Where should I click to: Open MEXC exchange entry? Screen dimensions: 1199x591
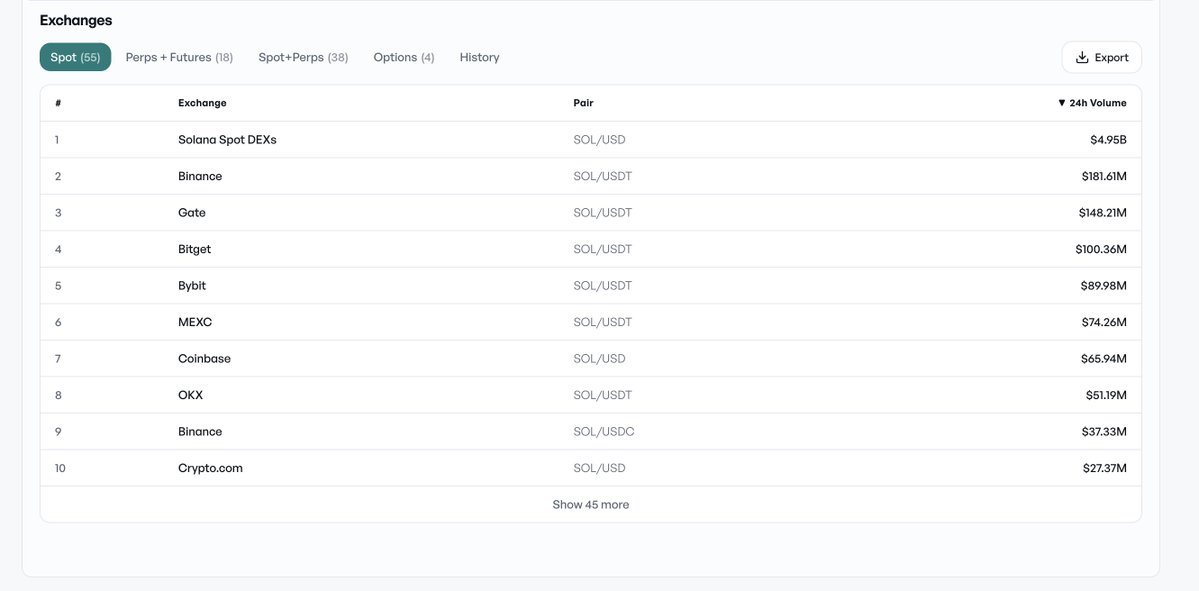195,322
